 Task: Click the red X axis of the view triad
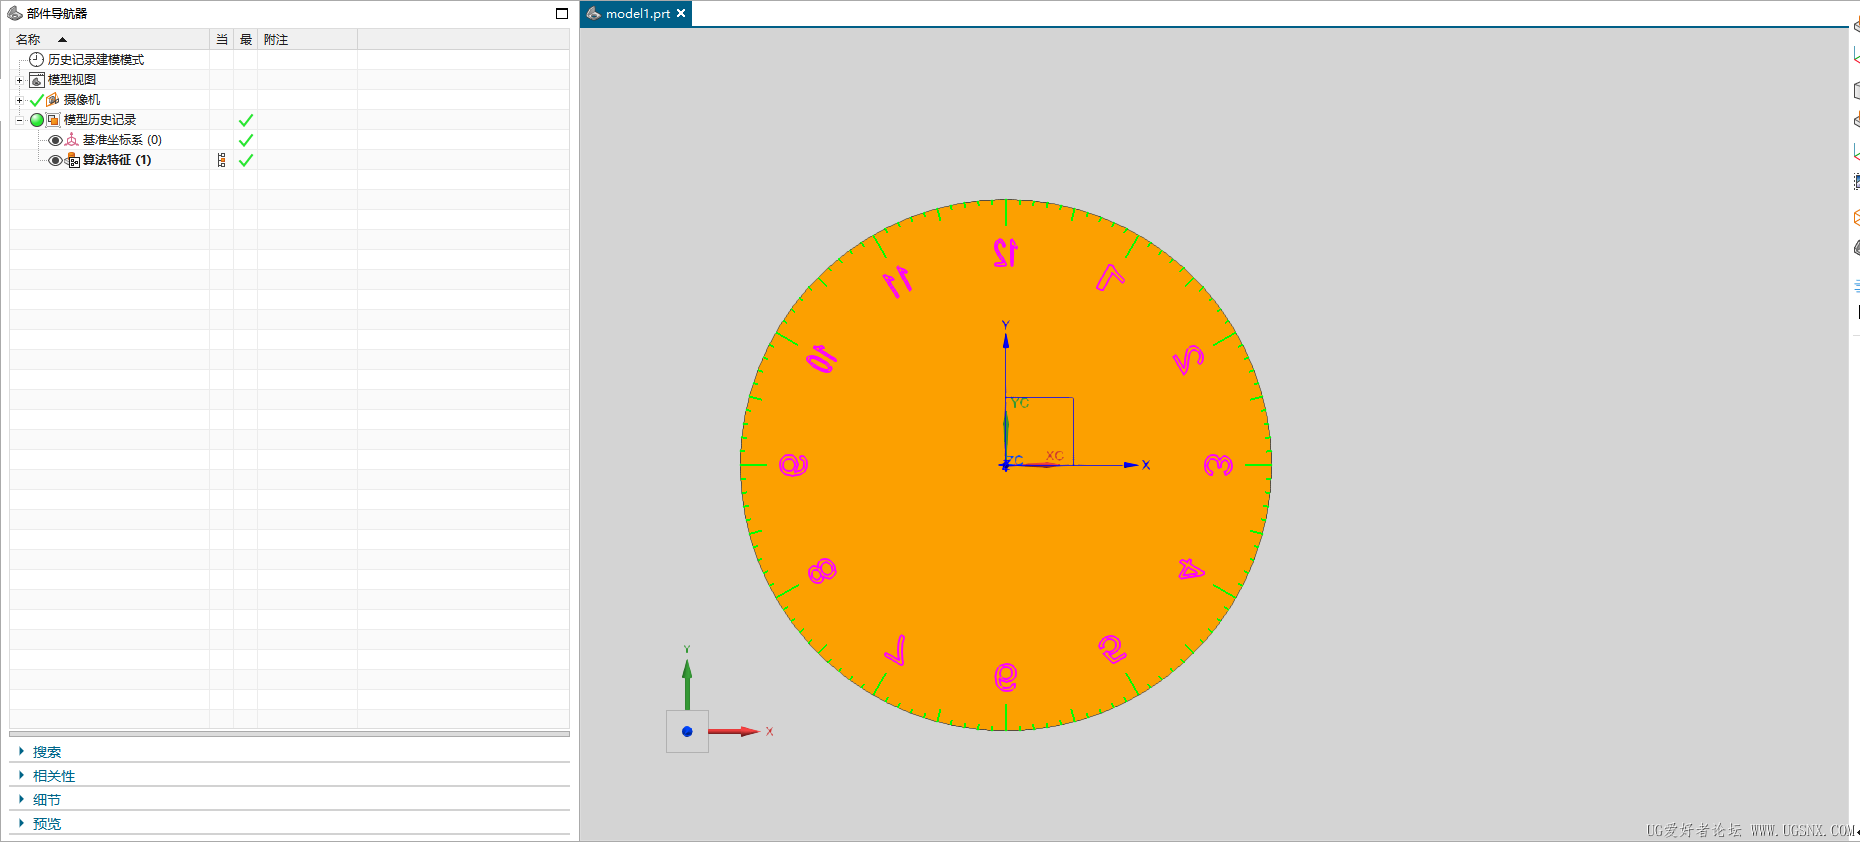point(735,731)
